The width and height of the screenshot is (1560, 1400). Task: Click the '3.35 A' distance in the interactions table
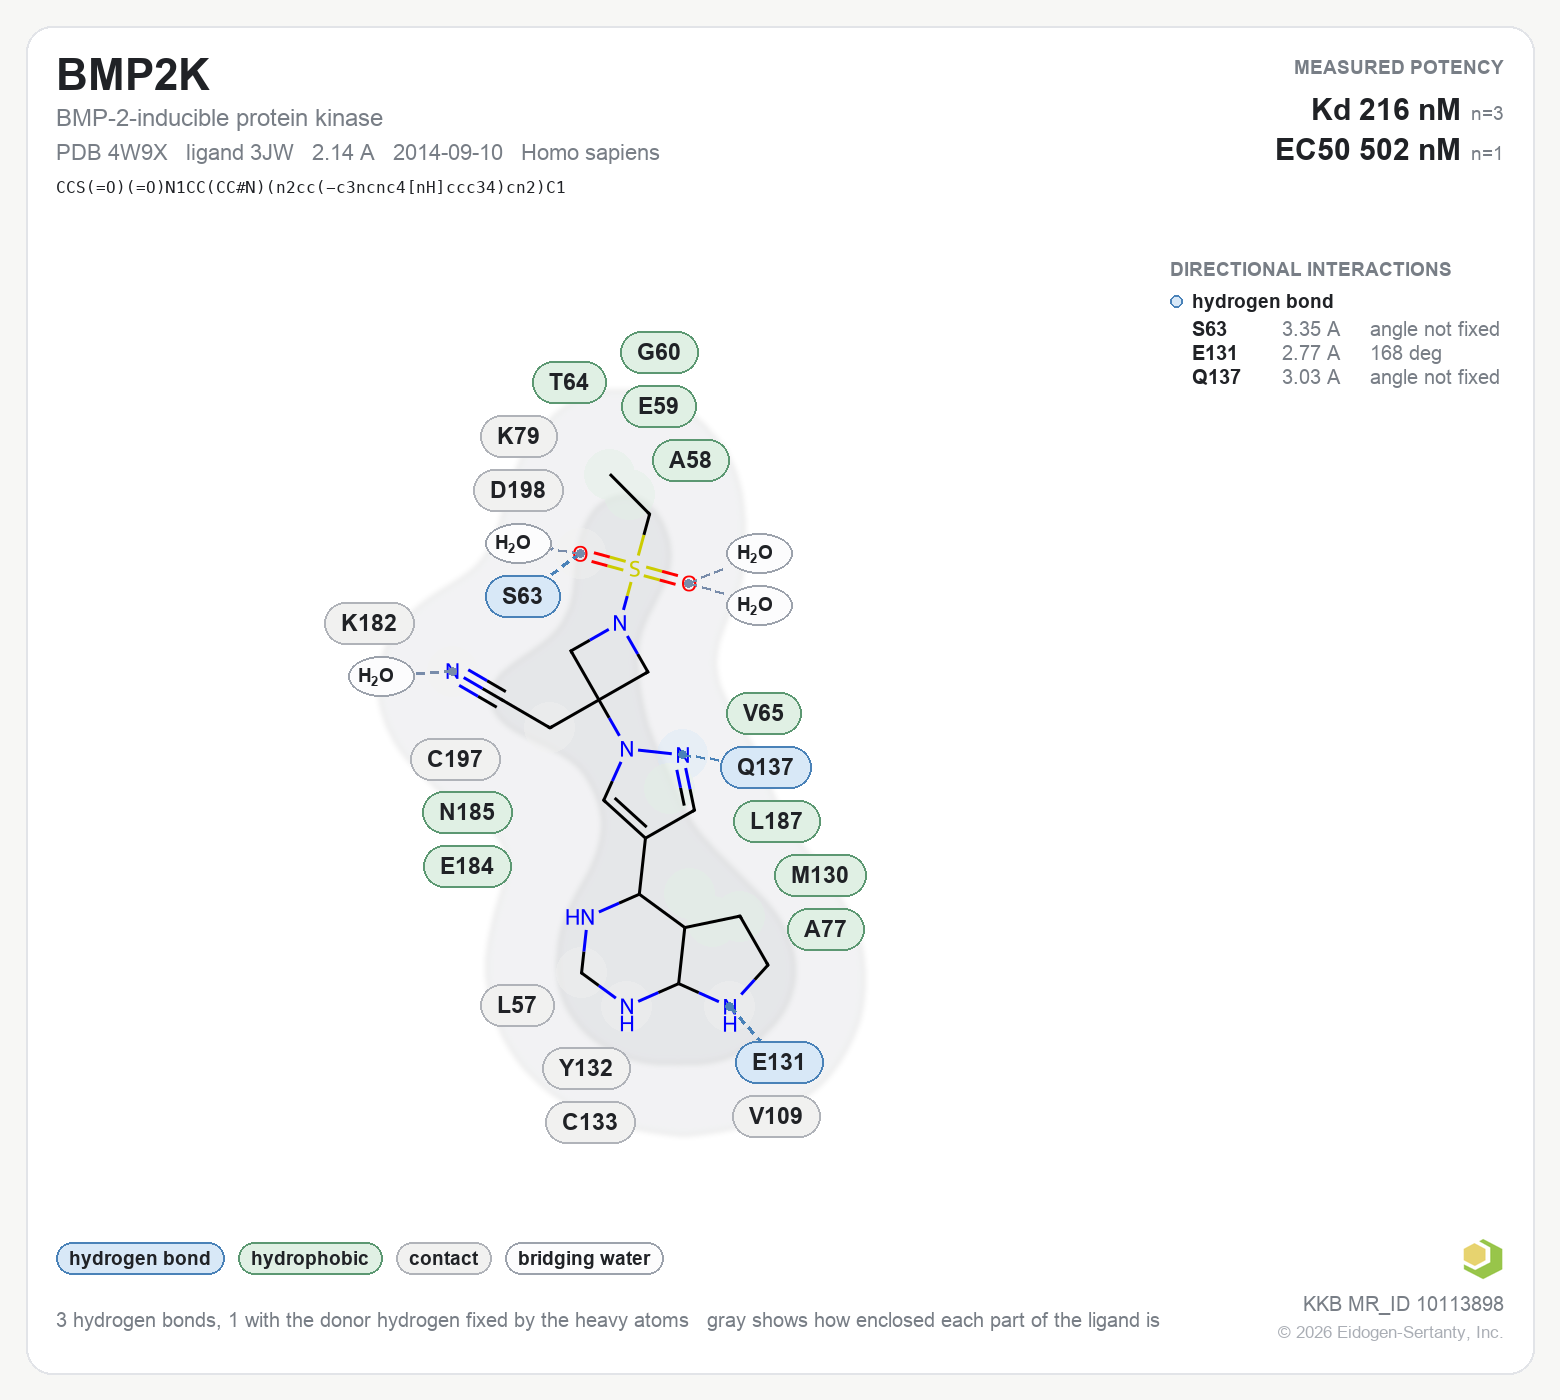coord(1311,329)
